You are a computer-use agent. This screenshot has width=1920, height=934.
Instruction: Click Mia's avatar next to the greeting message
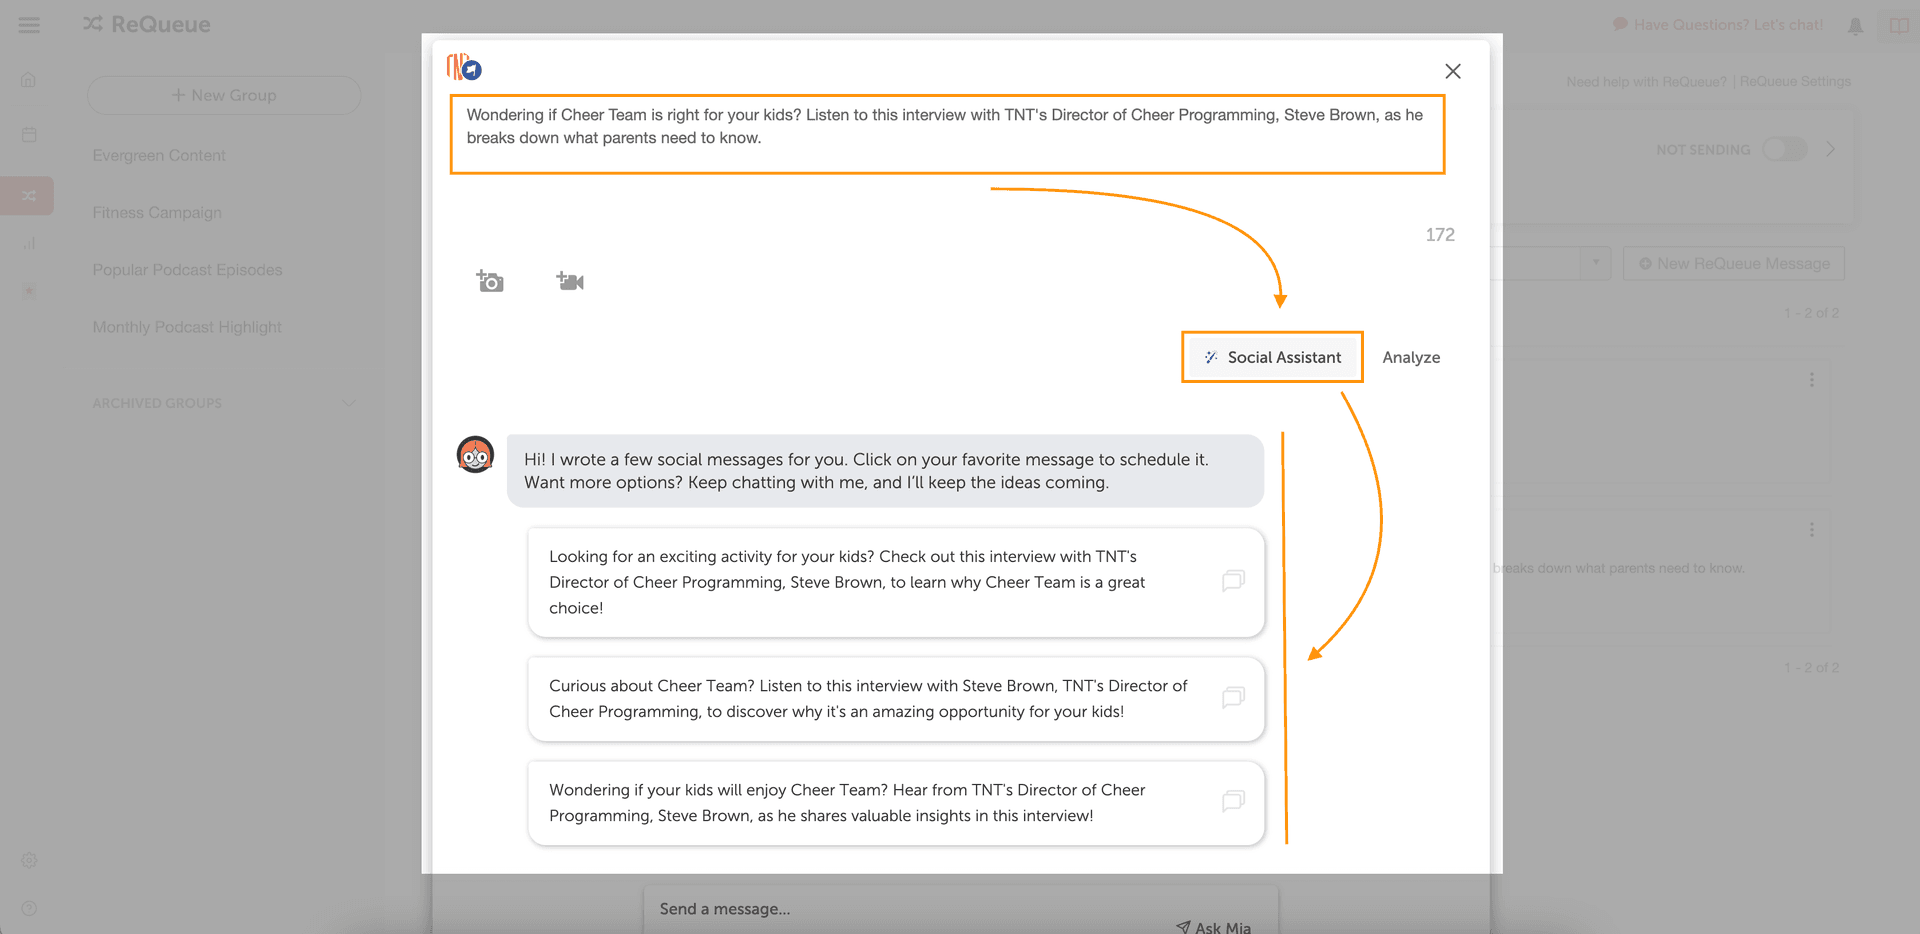pyautogui.click(x=474, y=454)
